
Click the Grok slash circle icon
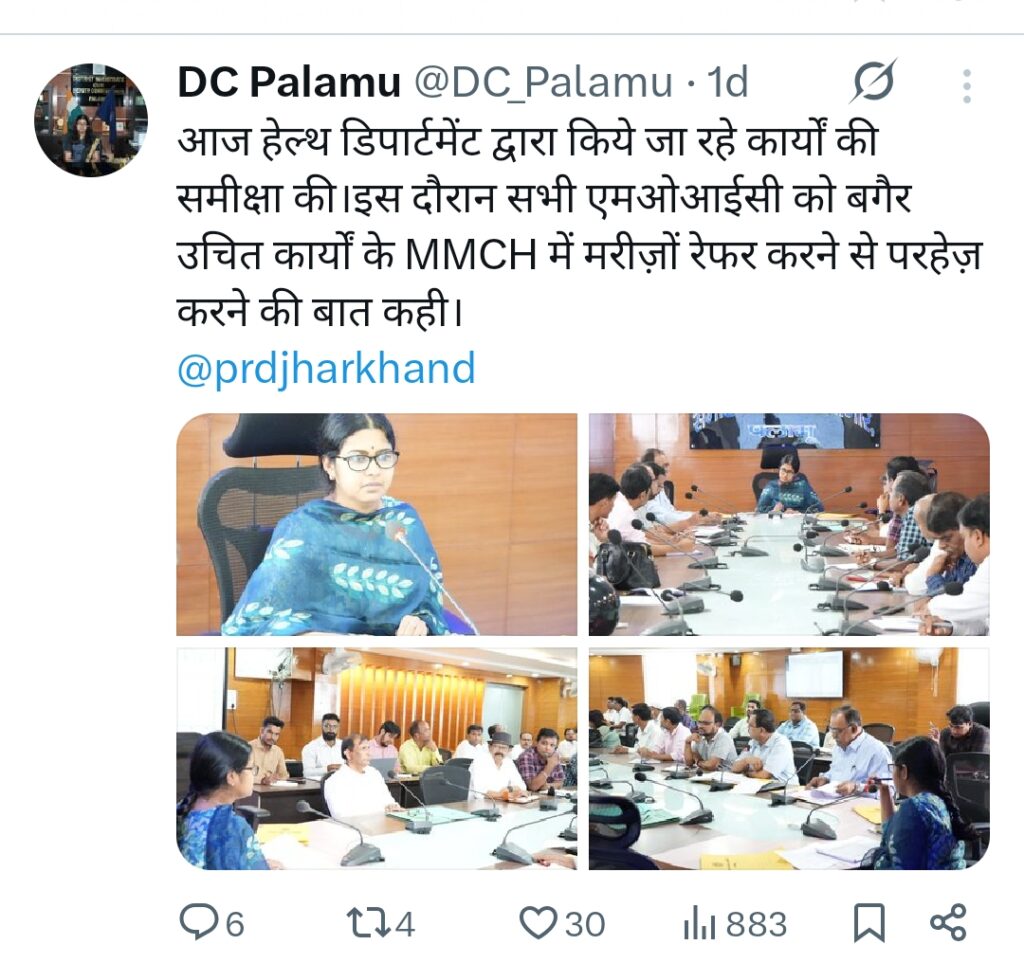873,82
